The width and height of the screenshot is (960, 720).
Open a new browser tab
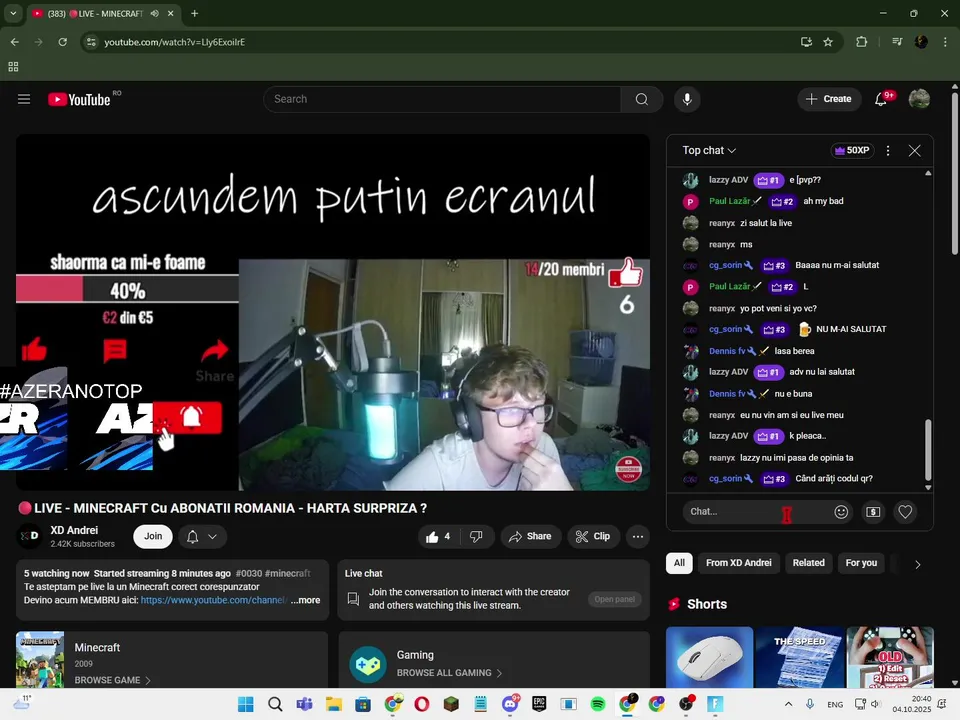click(x=194, y=13)
